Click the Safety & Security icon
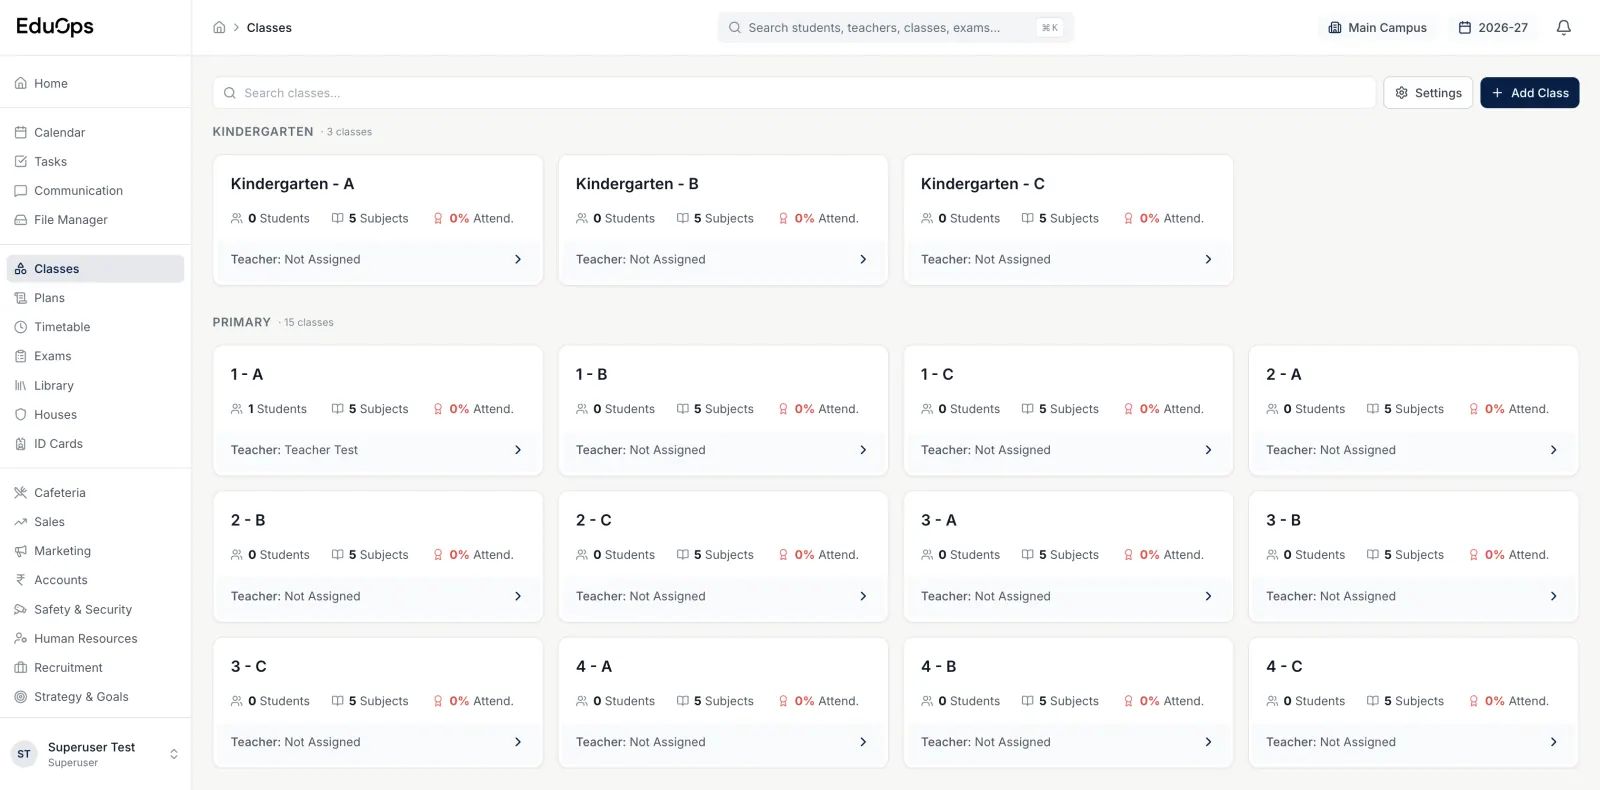The width and height of the screenshot is (1600, 790). (x=20, y=609)
